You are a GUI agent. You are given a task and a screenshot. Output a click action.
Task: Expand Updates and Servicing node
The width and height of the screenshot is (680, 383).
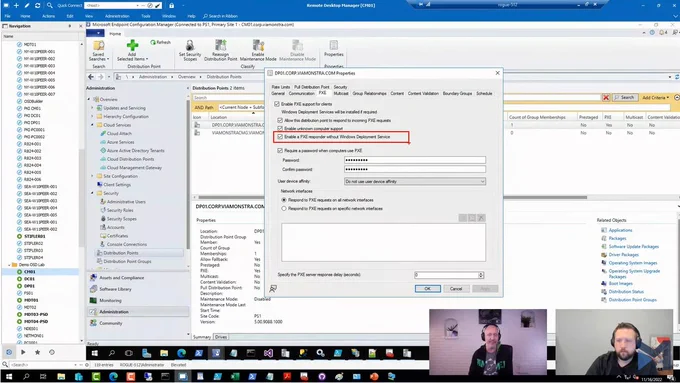92,108
